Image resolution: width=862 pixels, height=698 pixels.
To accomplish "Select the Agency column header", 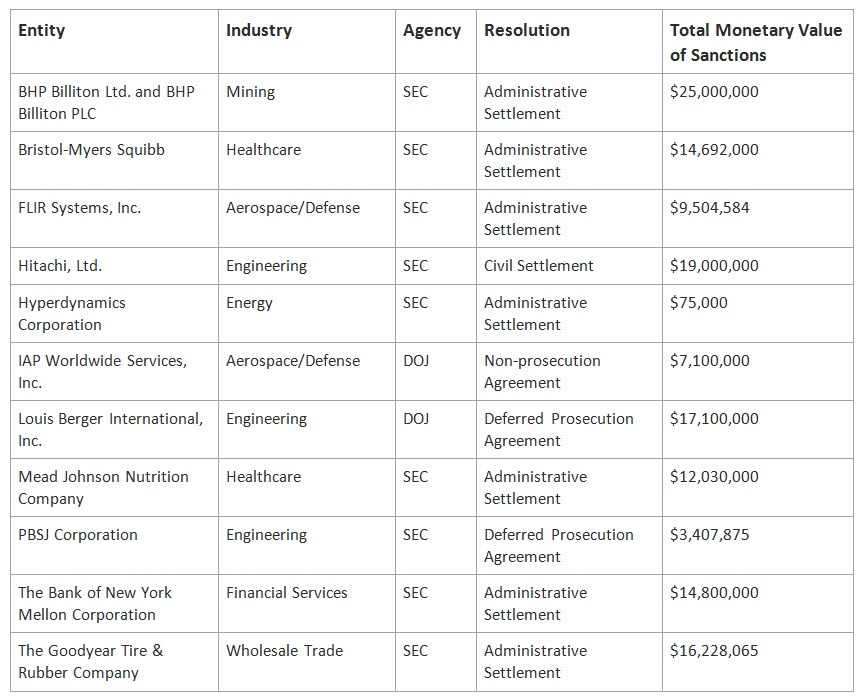I will 432,30.
